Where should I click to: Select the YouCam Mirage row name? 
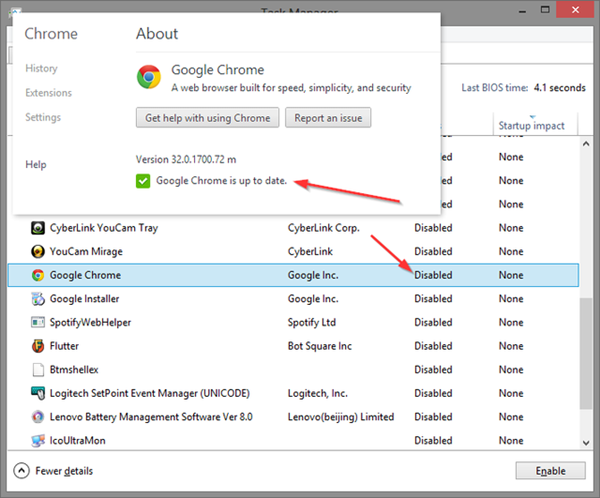(x=86, y=251)
